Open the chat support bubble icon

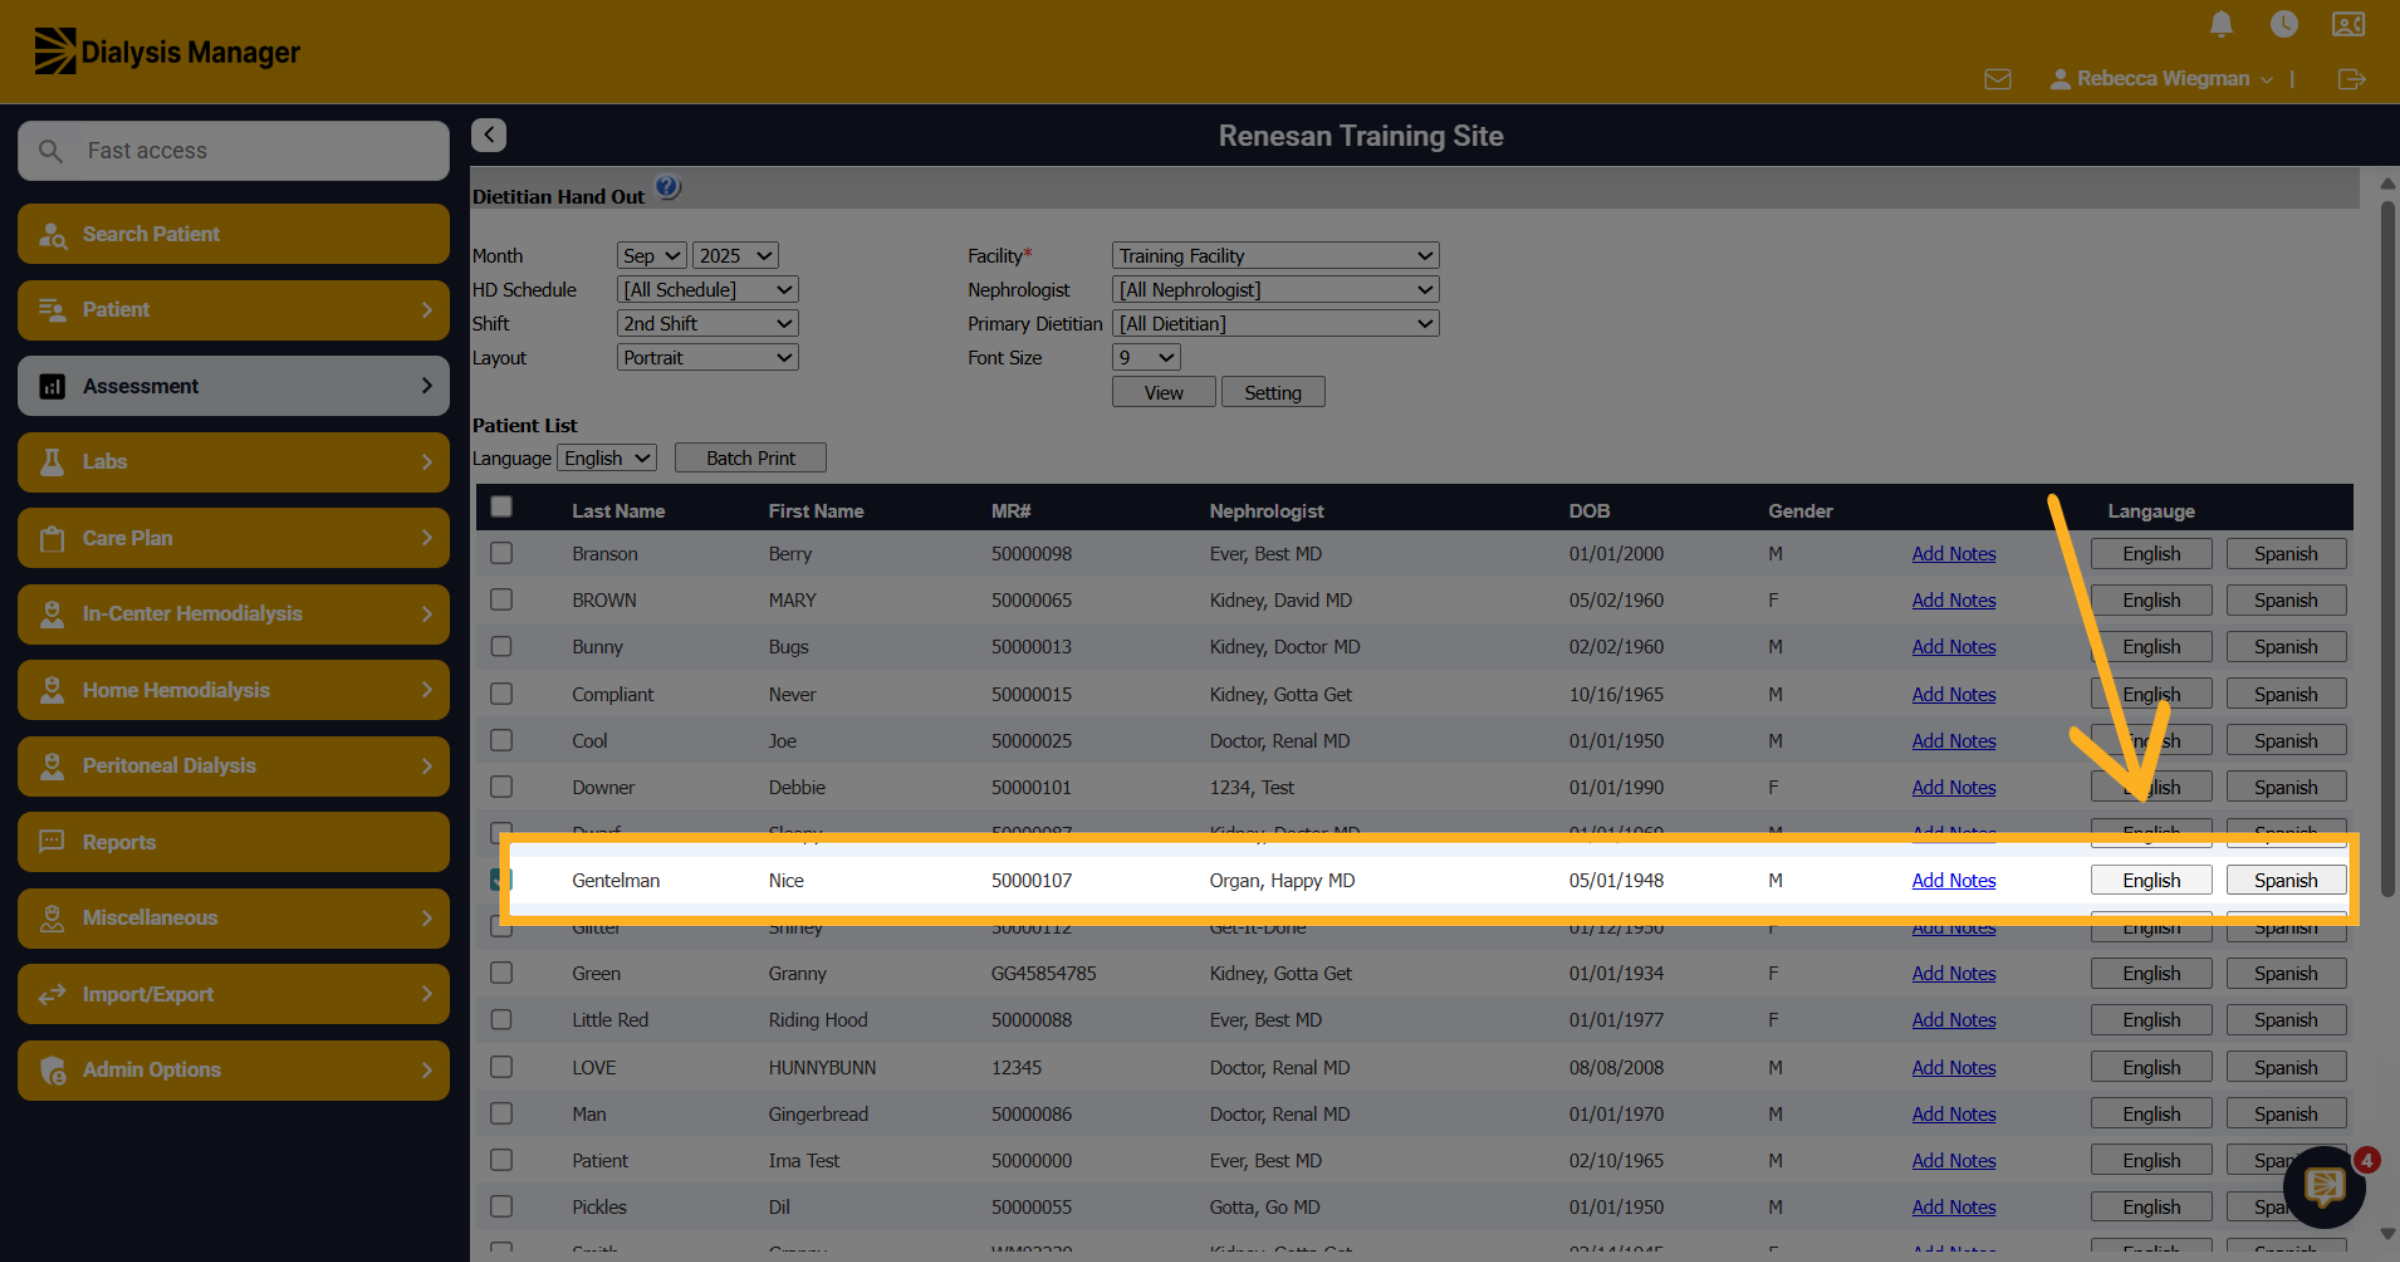(2324, 1187)
